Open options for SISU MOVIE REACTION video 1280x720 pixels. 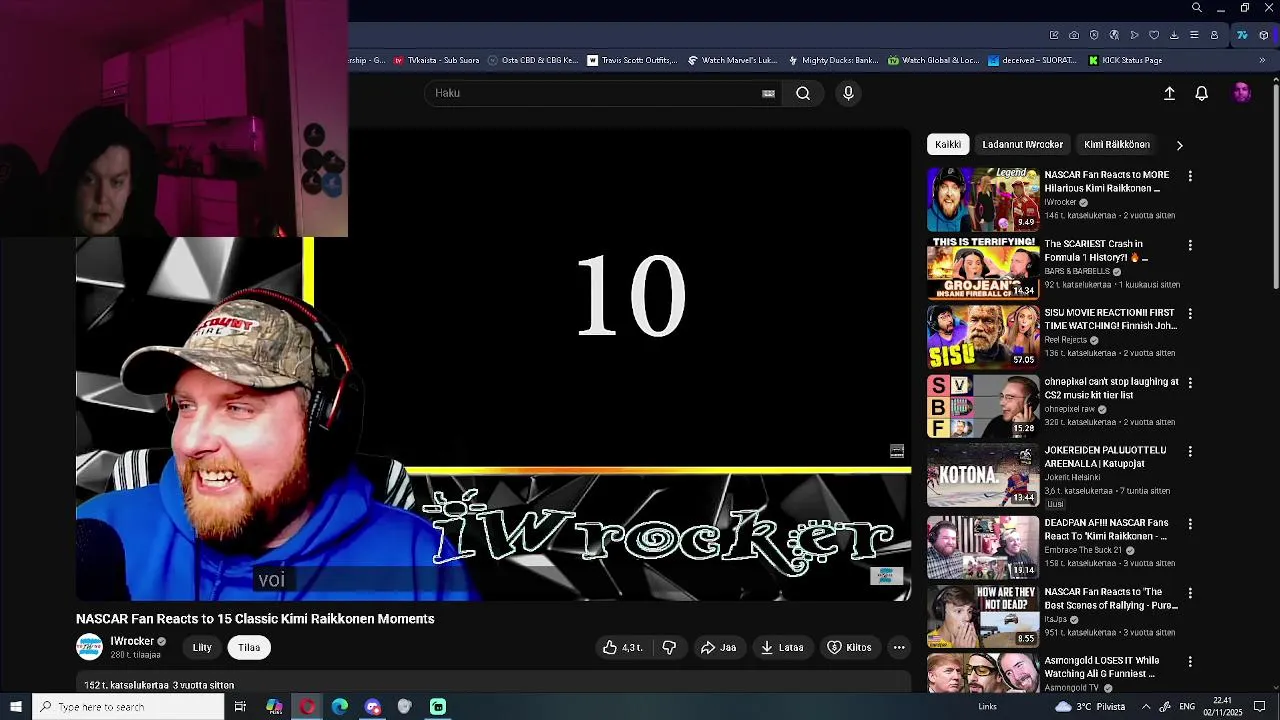[1190, 314]
